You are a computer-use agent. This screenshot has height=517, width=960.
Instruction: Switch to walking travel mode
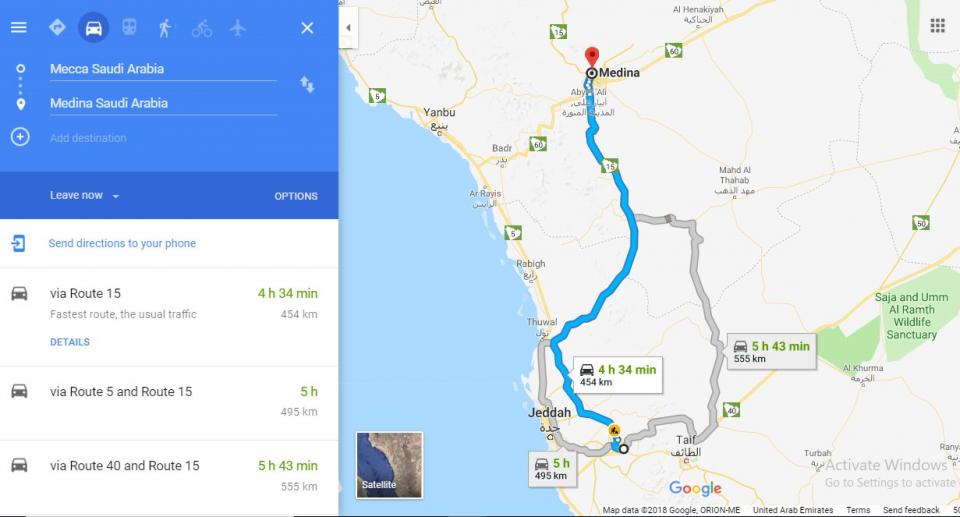point(165,28)
